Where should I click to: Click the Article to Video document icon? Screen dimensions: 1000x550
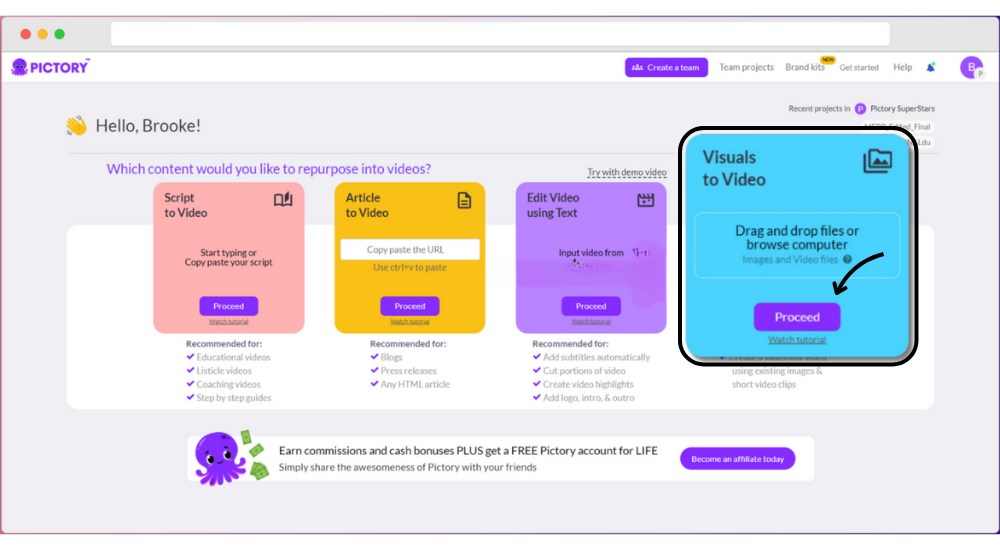(x=464, y=200)
